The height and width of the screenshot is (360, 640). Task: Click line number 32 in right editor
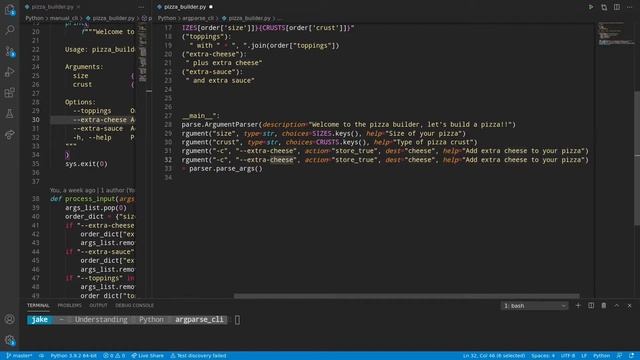point(168,160)
